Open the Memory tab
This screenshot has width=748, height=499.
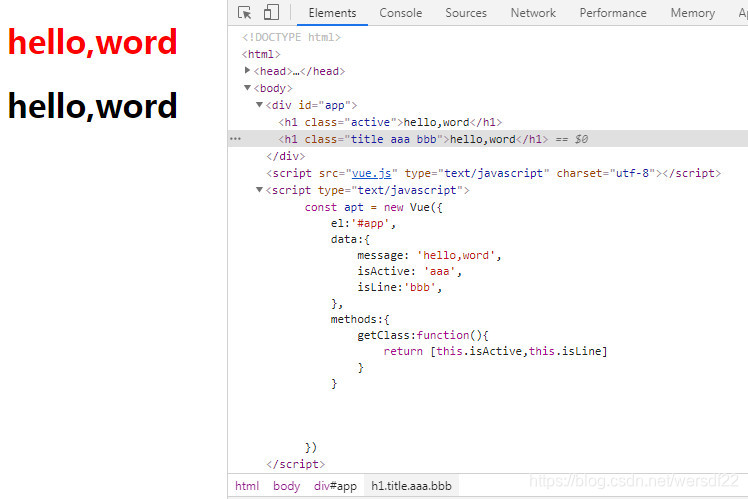[692, 13]
